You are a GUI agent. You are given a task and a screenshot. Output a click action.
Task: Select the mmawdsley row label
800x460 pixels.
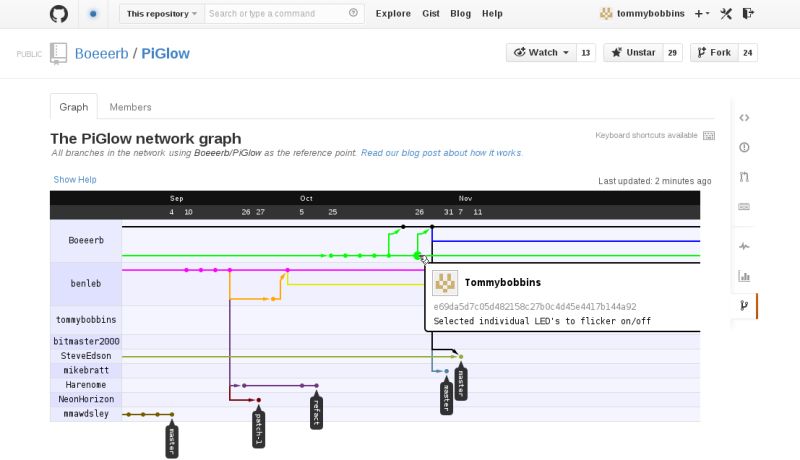pos(86,414)
